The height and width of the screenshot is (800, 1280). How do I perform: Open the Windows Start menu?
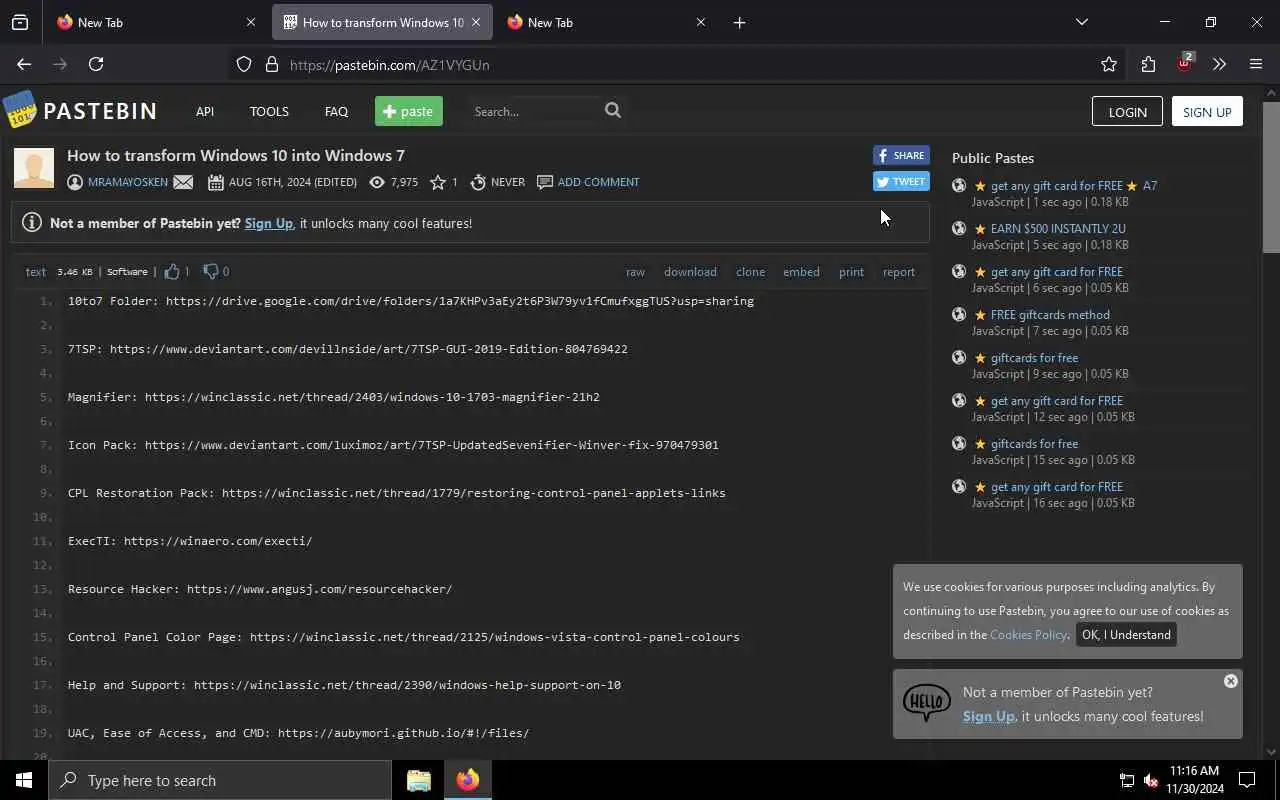coord(24,780)
